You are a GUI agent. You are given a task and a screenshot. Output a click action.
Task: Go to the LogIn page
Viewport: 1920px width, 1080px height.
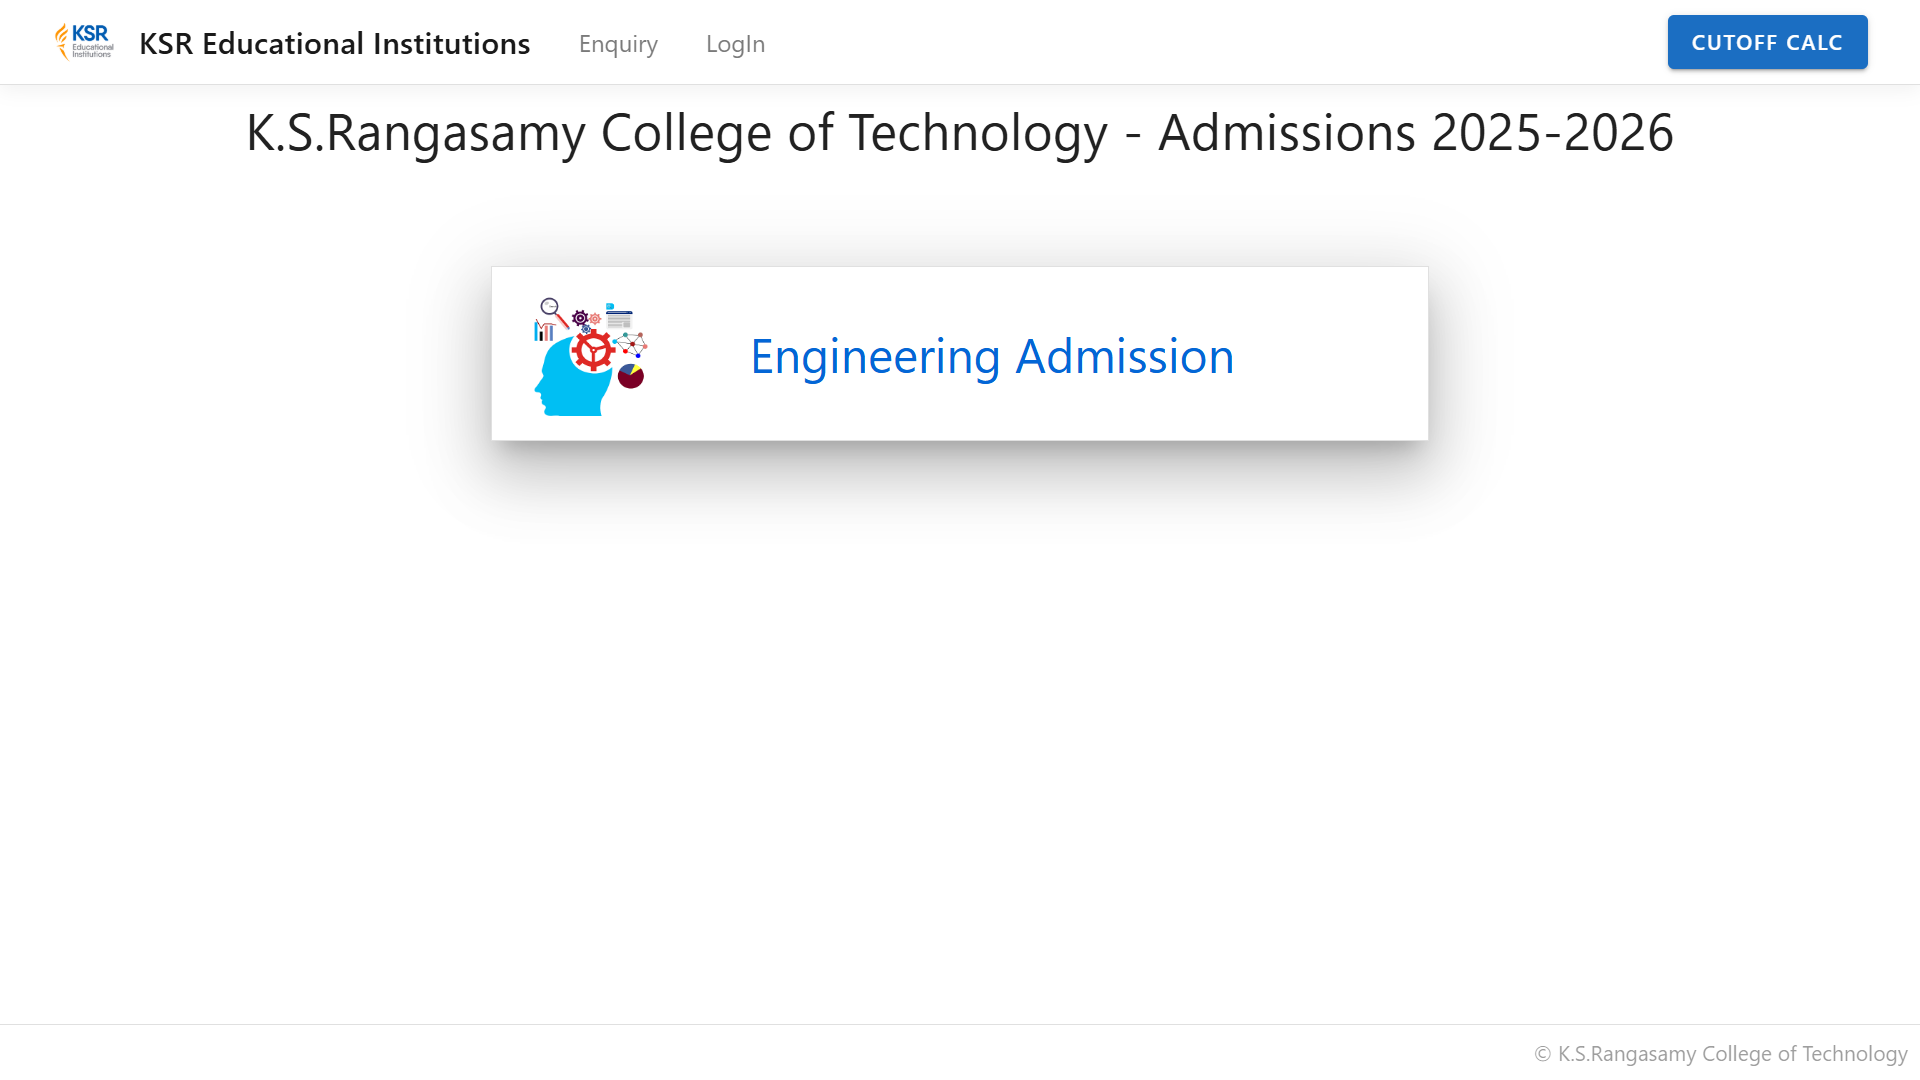(735, 43)
